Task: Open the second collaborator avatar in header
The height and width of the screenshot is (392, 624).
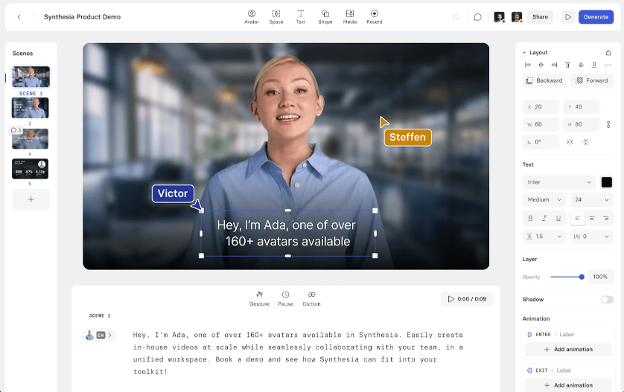Action: tap(517, 17)
